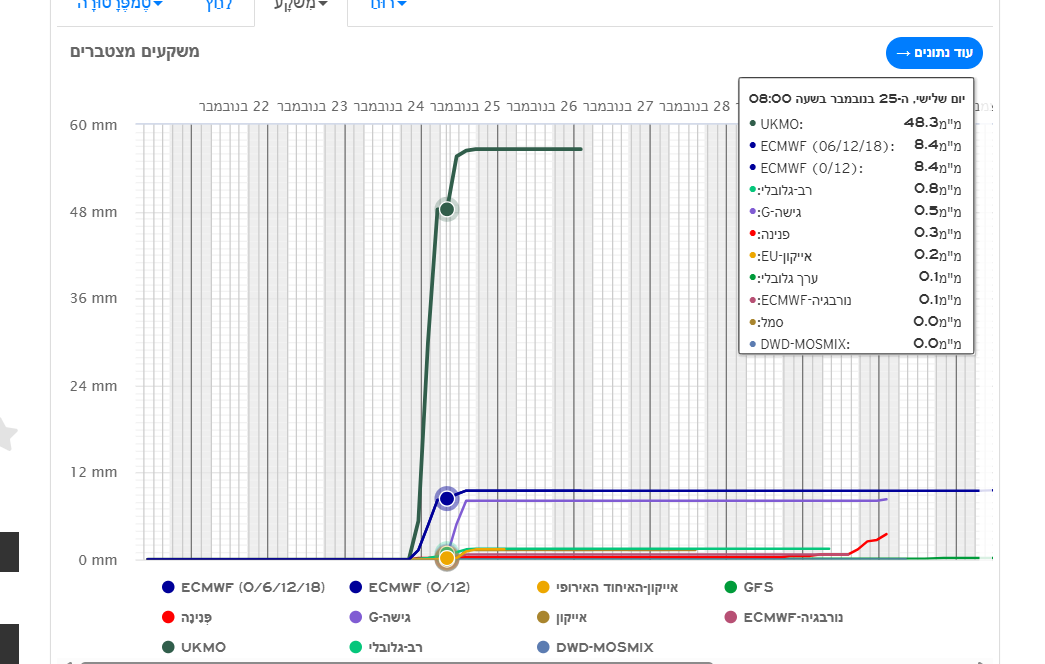Click the DWD-MOSMIX blue legend dot
The image size is (1045, 664).
point(543,647)
